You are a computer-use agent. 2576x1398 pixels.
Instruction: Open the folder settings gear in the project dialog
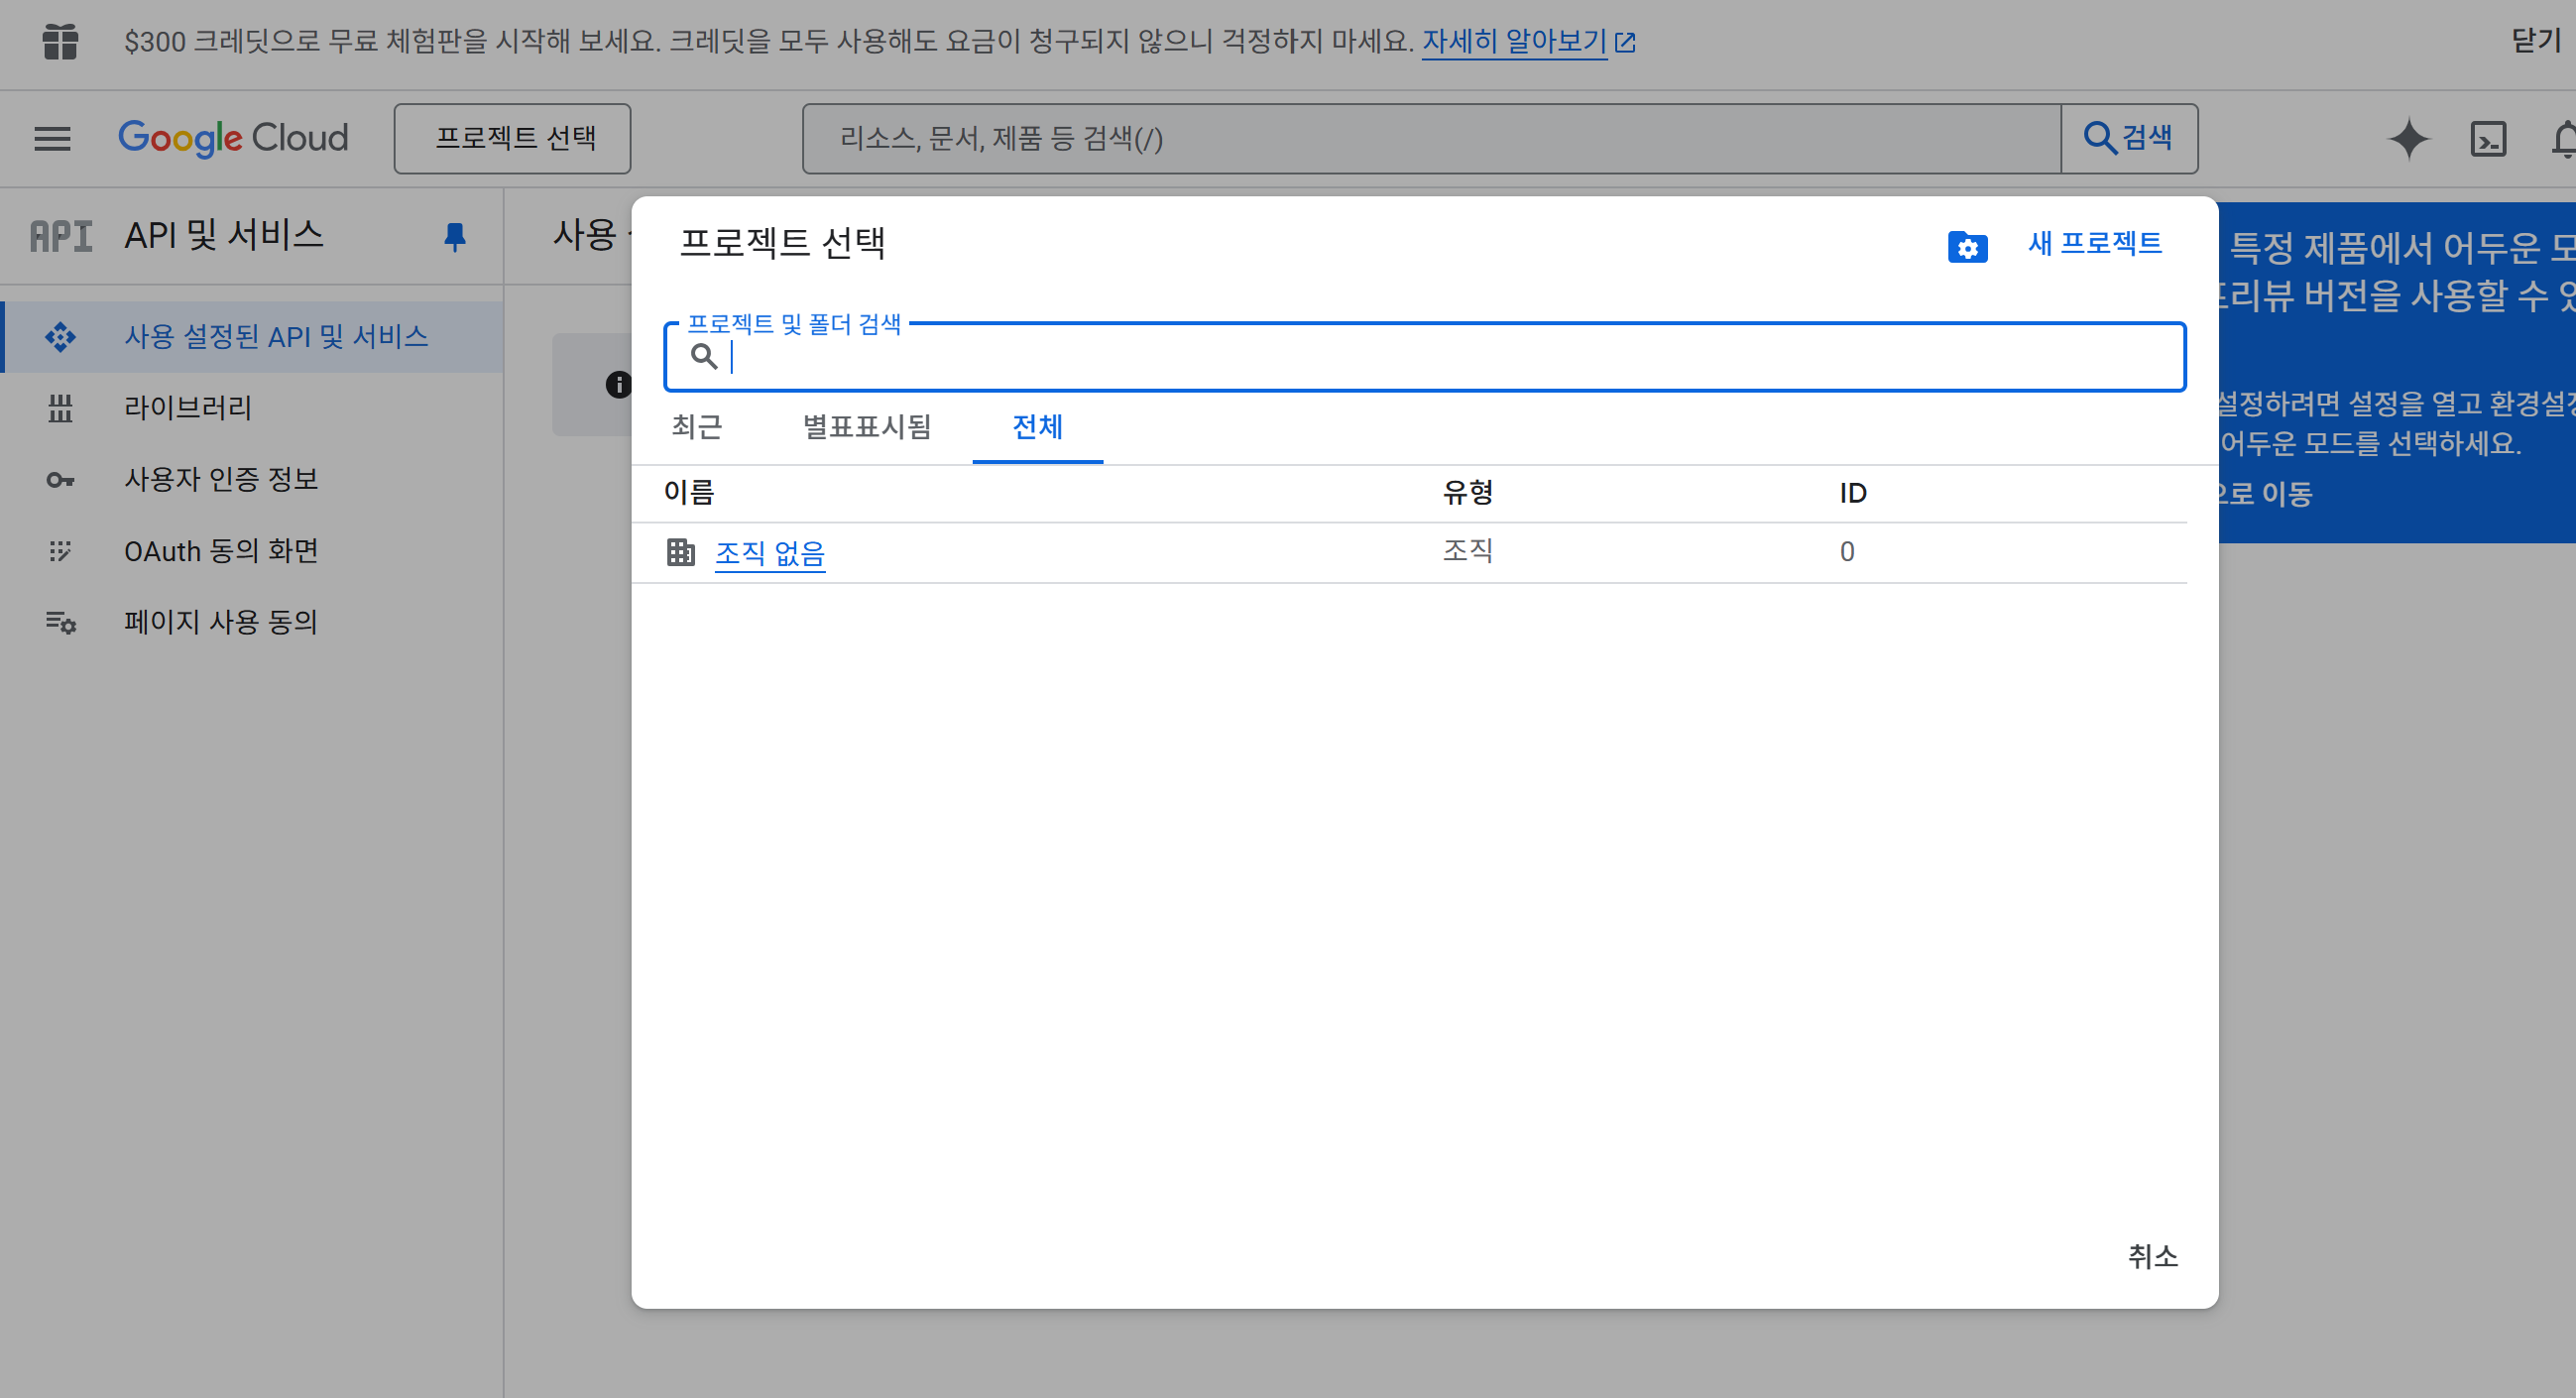(x=1967, y=246)
